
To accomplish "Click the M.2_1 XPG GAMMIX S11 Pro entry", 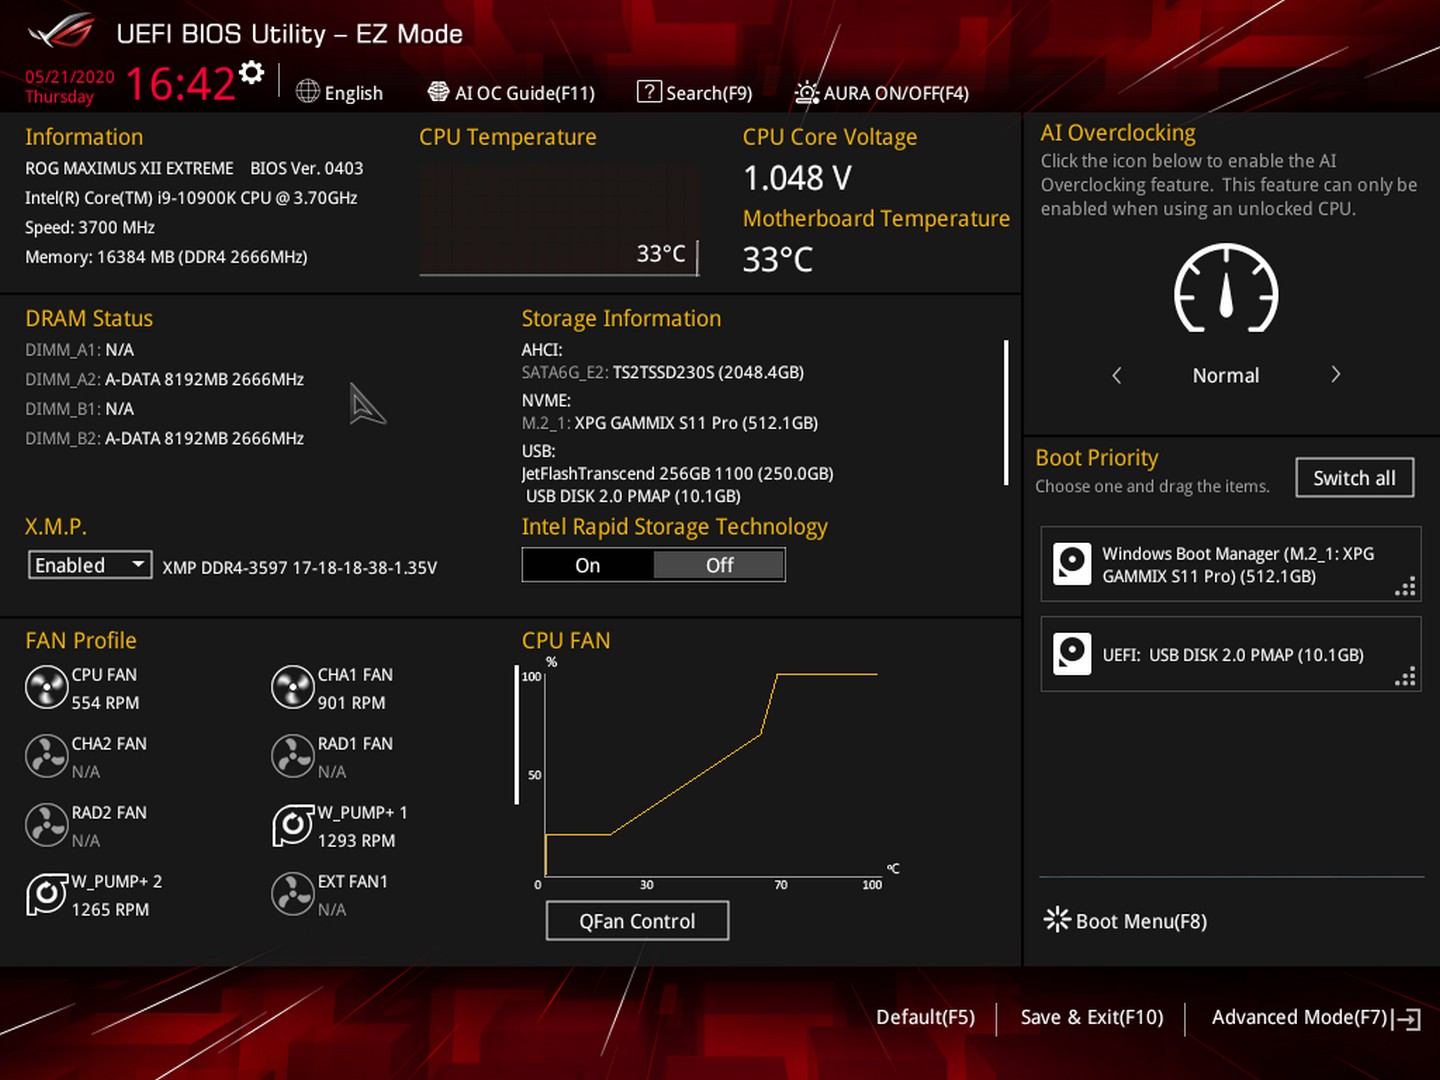I will click(x=670, y=423).
